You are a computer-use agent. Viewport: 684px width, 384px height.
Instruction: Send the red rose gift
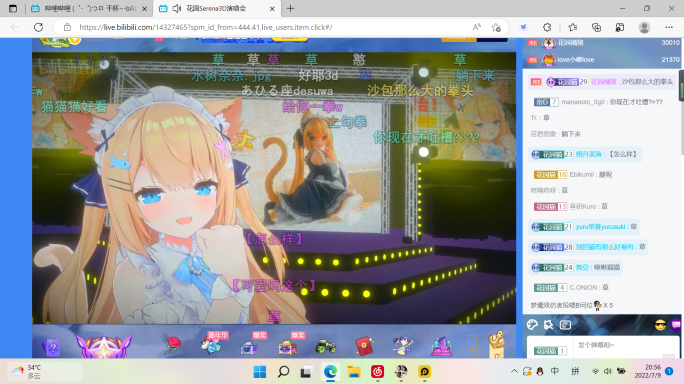pos(173,345)
